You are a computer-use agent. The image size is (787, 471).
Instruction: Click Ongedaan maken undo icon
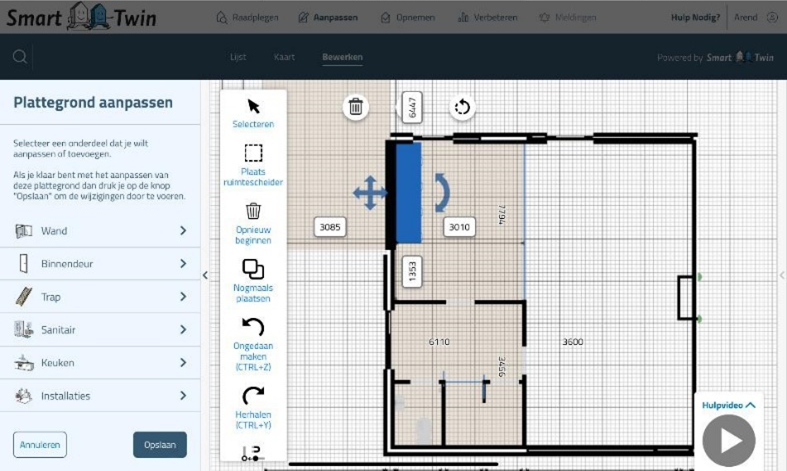pos(253,327)
